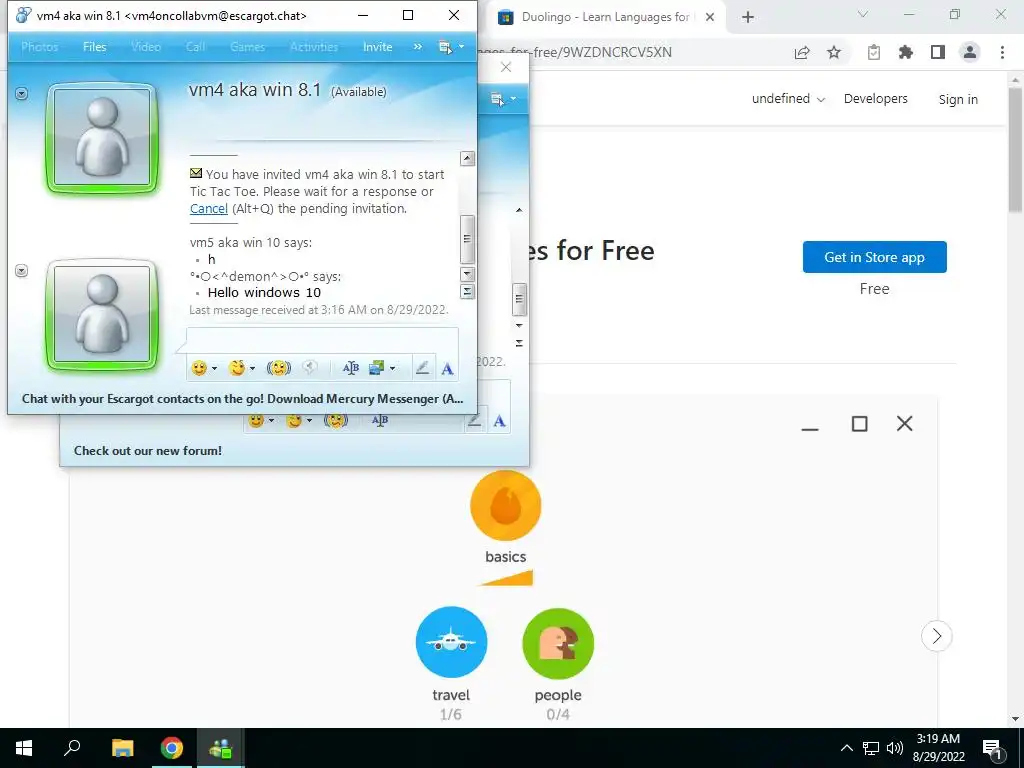This screenshot has height=768, width=1024.
Task: Click the Check out our new forum banner
Action: coord(148,451)
